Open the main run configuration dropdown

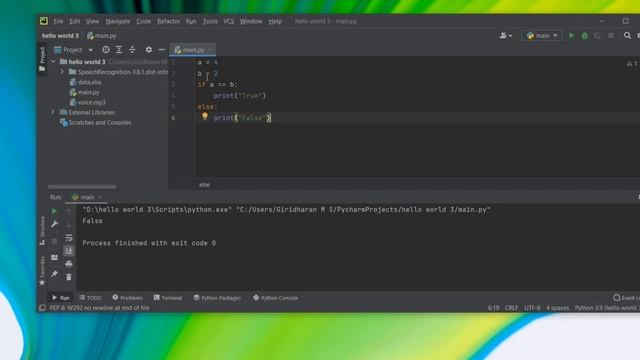coord(542,36)
